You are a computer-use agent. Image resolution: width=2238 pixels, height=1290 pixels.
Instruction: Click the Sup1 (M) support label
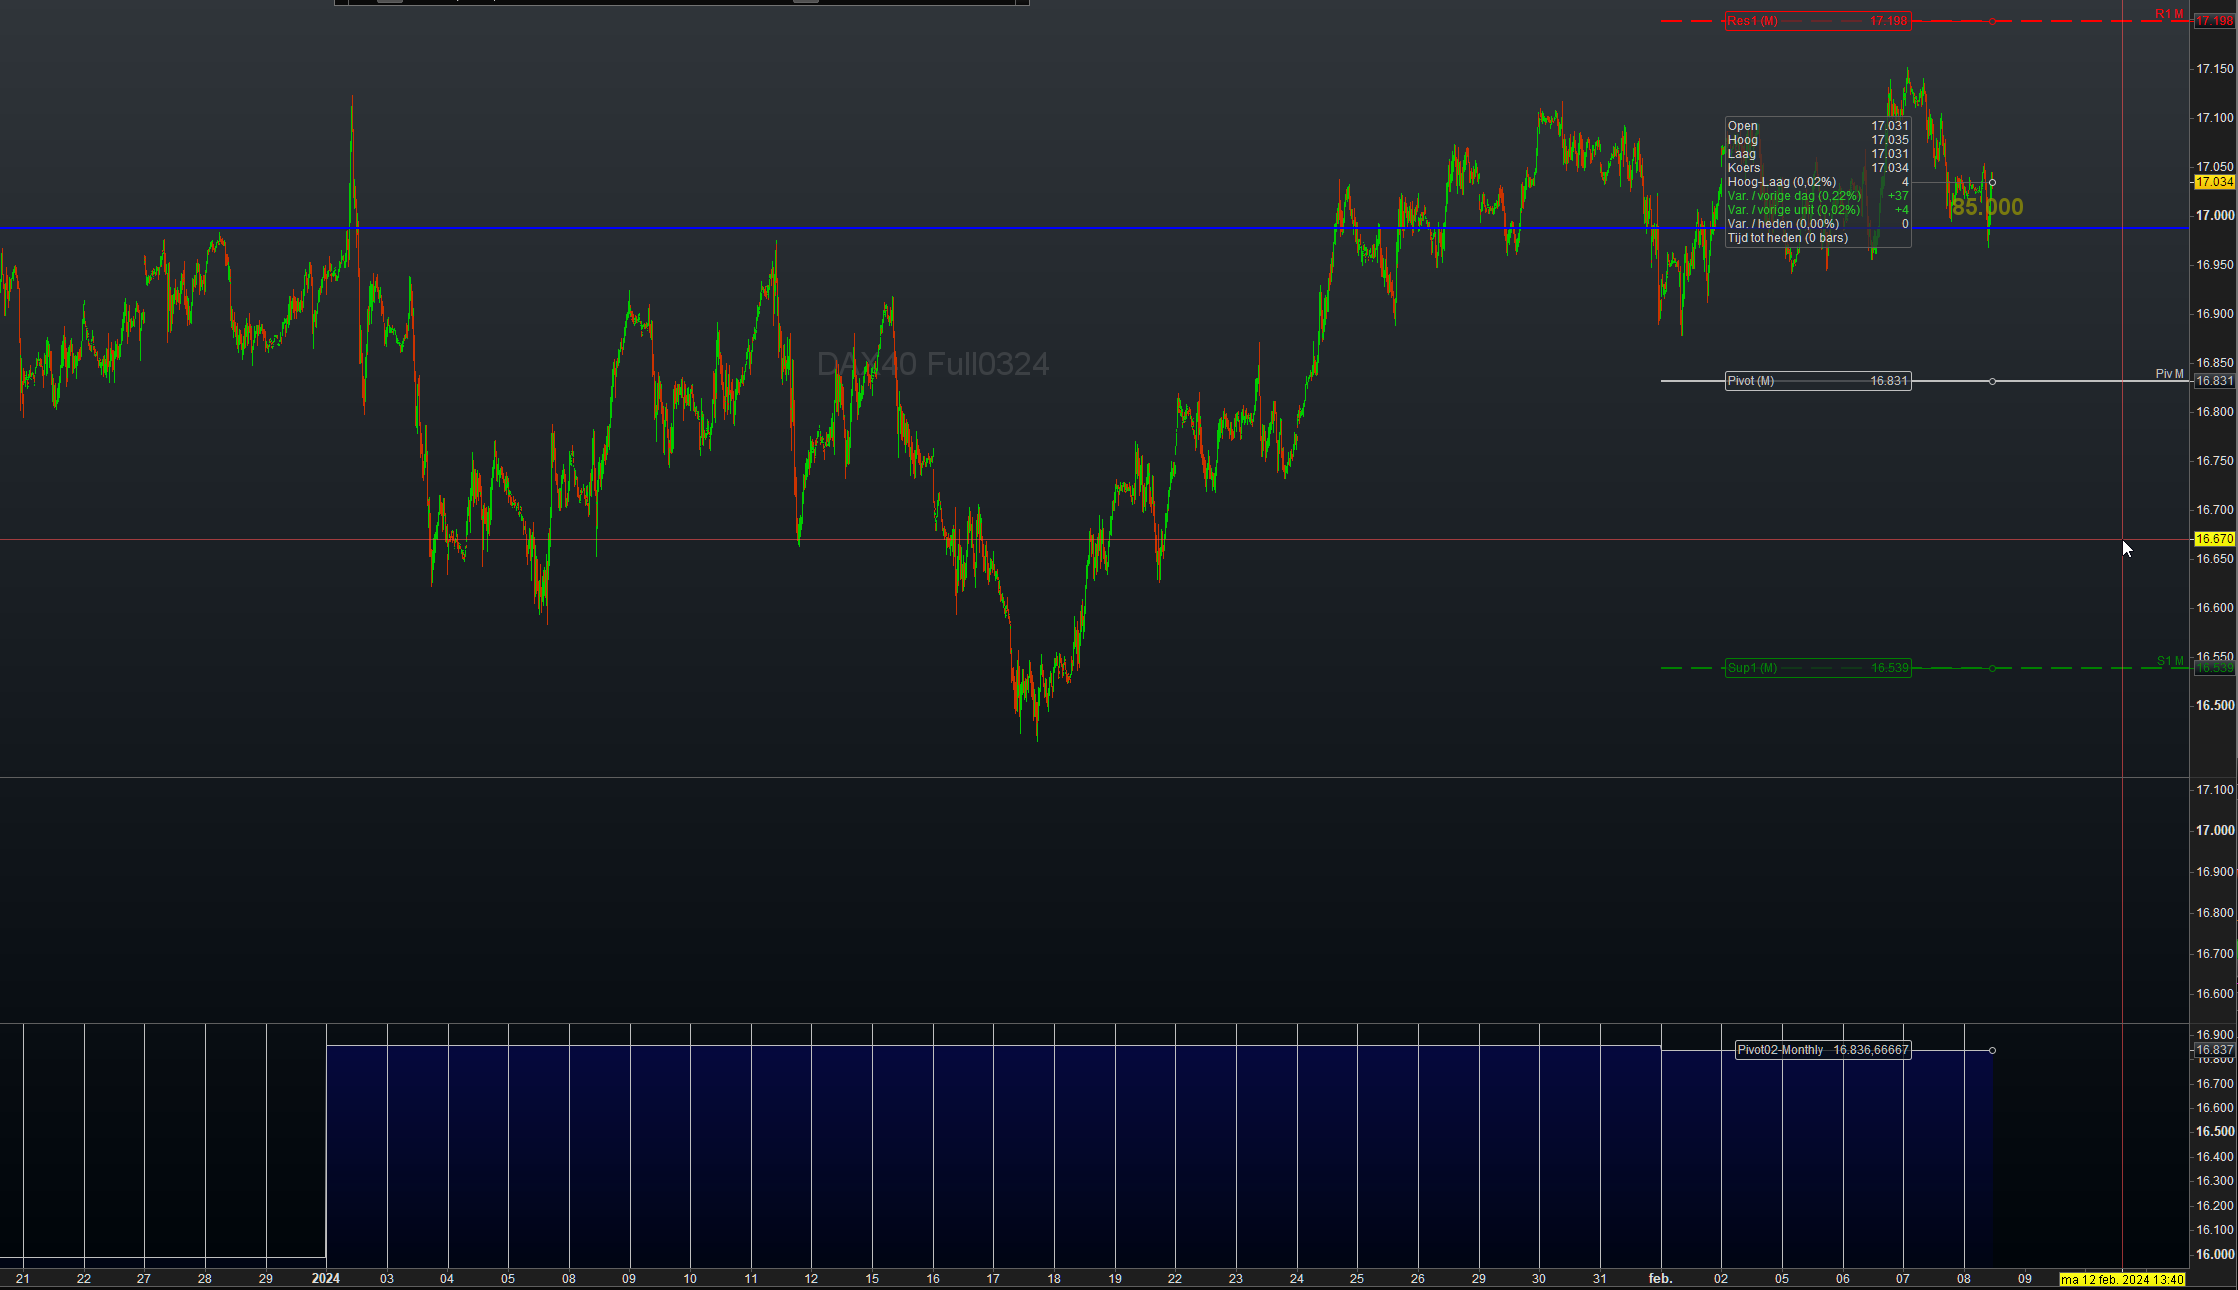[x=1817, y=668]
